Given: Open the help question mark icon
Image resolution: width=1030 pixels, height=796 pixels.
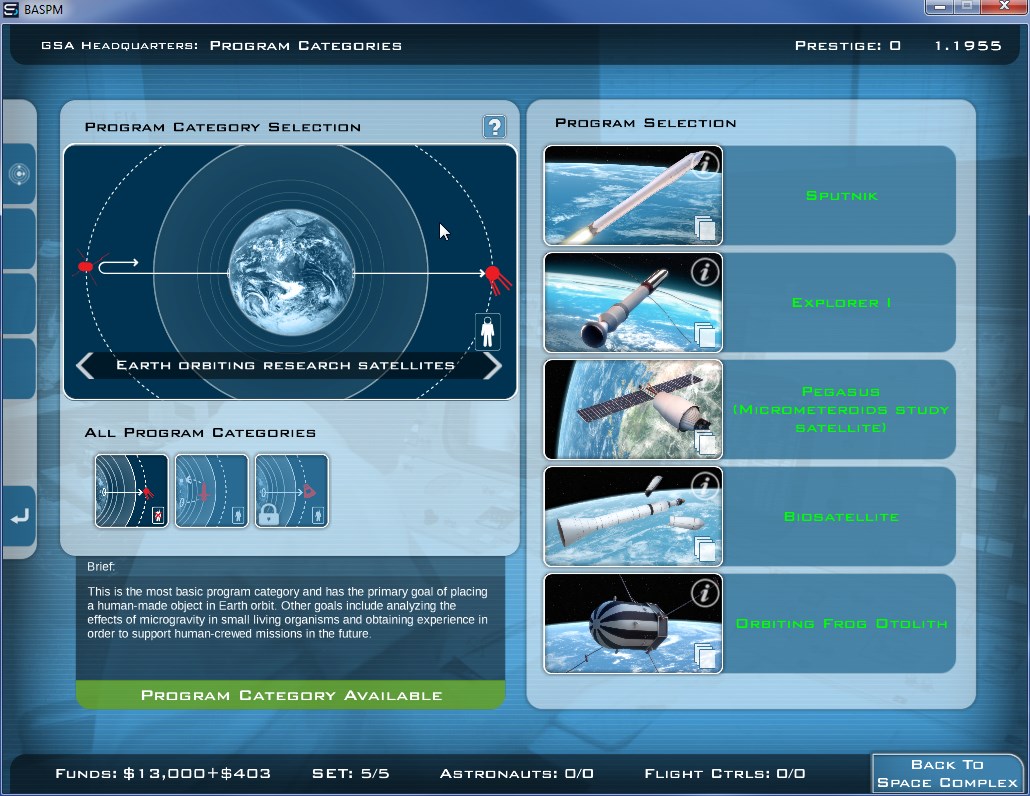Looking at the screenshot, I should [x=494, y=126].
